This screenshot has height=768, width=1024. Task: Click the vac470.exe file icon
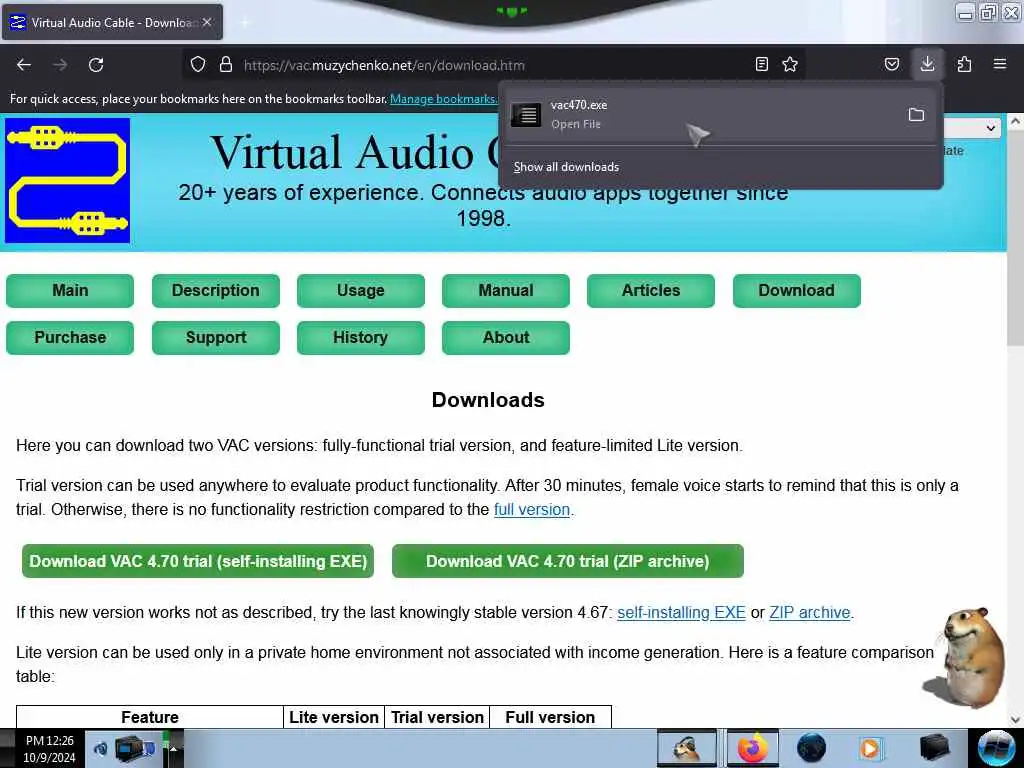526,115
